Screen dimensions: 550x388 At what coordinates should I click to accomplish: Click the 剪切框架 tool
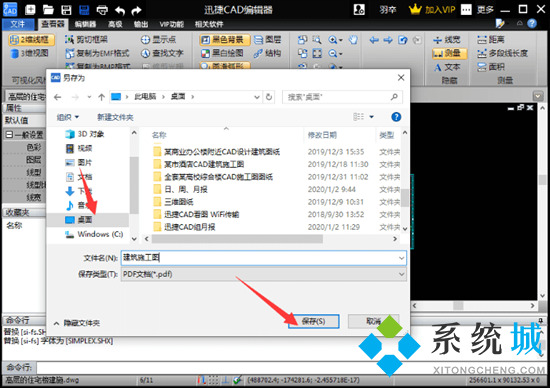coord(86,40)
